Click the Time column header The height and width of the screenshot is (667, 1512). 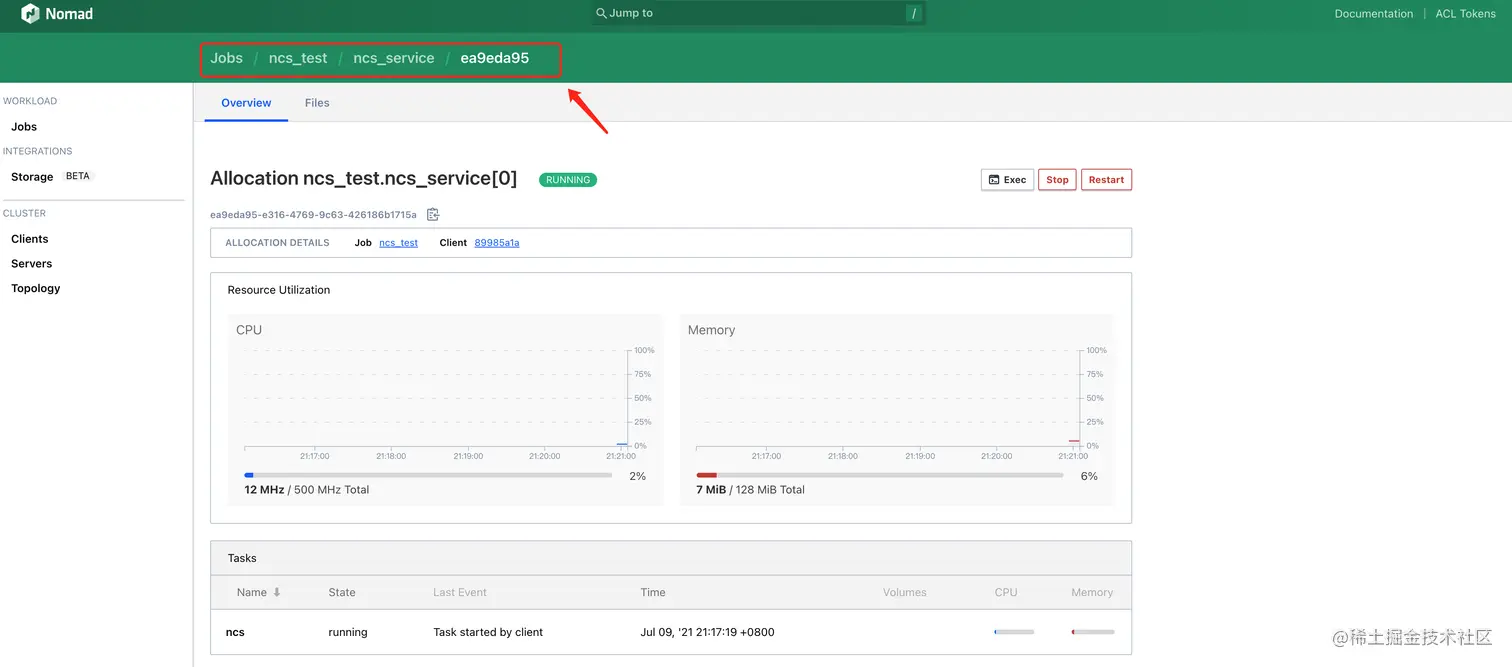pyautogui.click(x=653, y=592)
